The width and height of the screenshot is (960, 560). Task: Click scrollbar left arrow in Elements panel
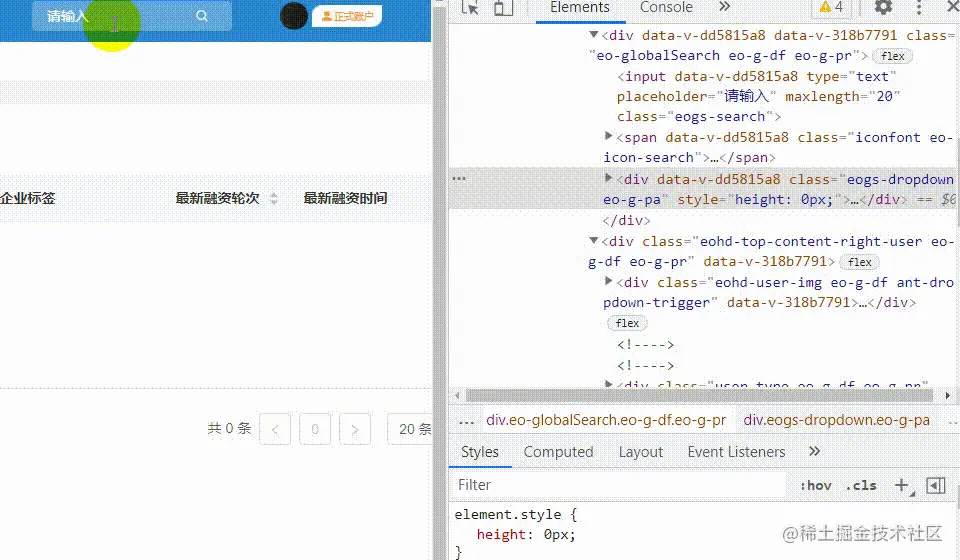457,395
